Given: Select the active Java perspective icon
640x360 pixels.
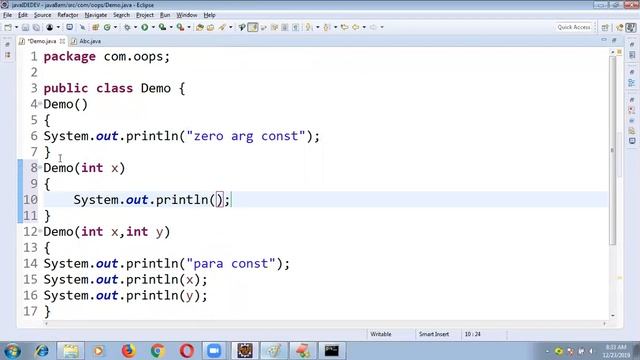Looking at the screenshot, I should pos(631,27).
